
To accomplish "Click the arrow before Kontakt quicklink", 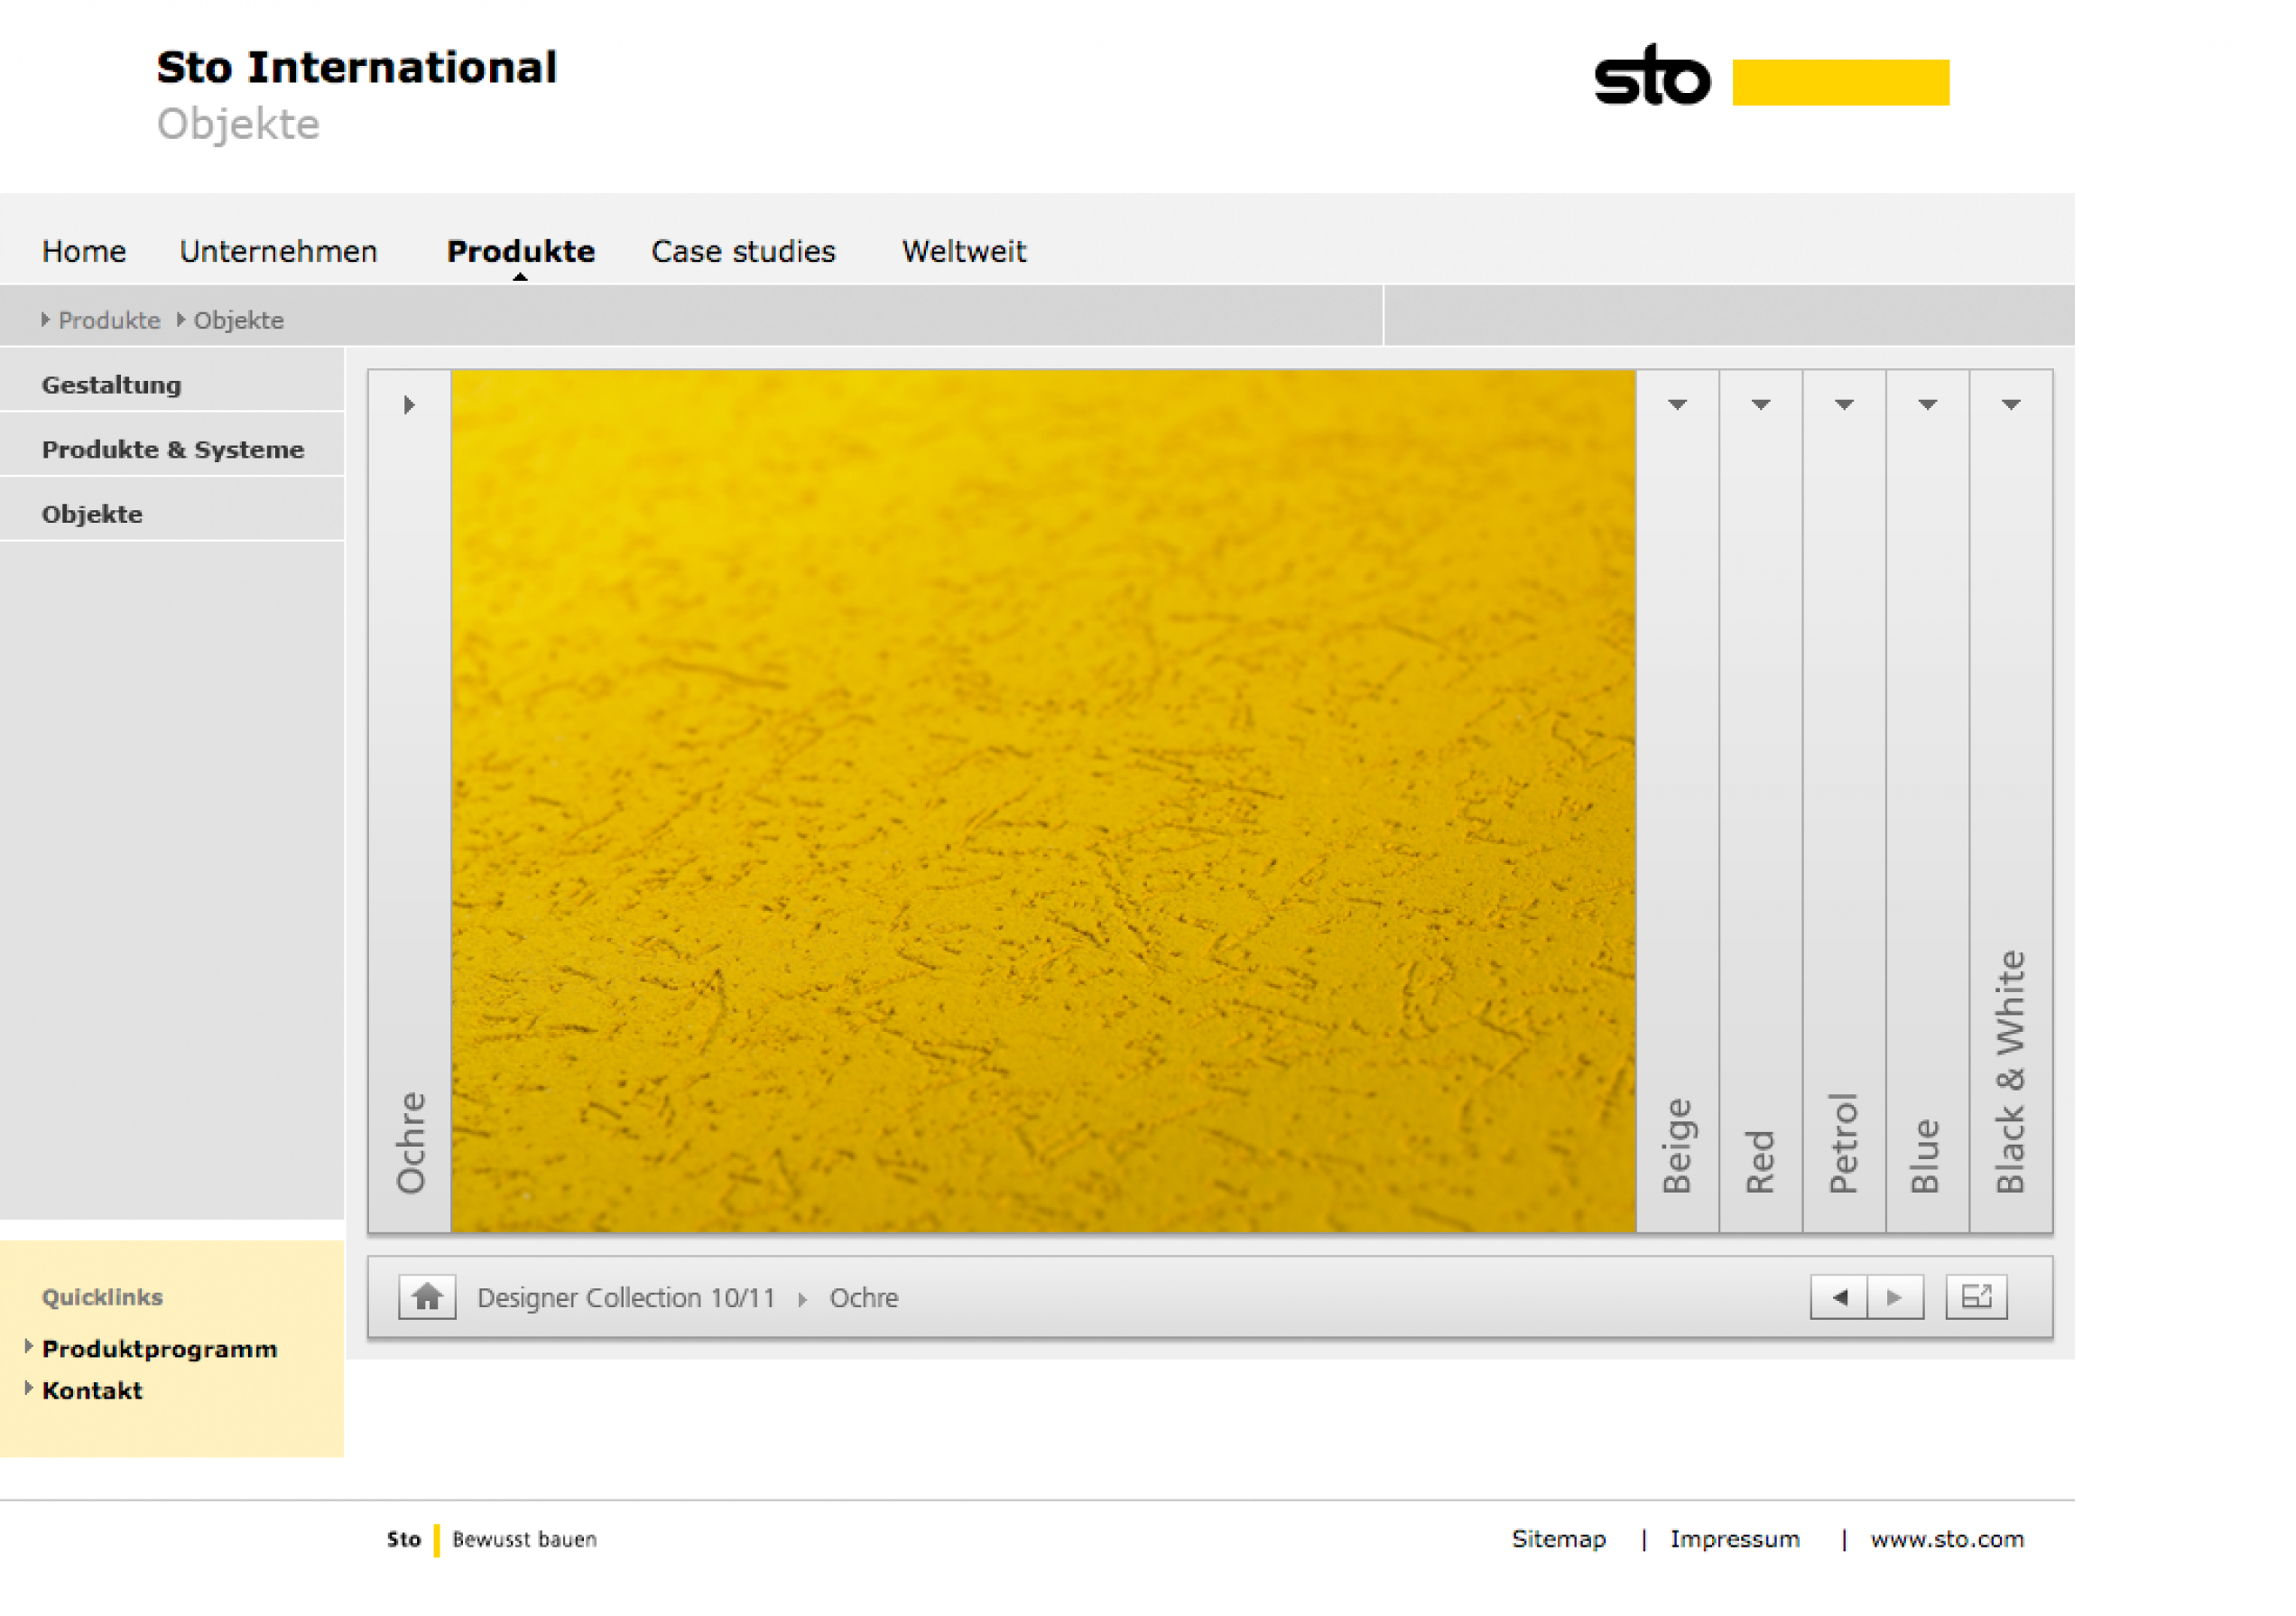I will [x=29, y=1388].
